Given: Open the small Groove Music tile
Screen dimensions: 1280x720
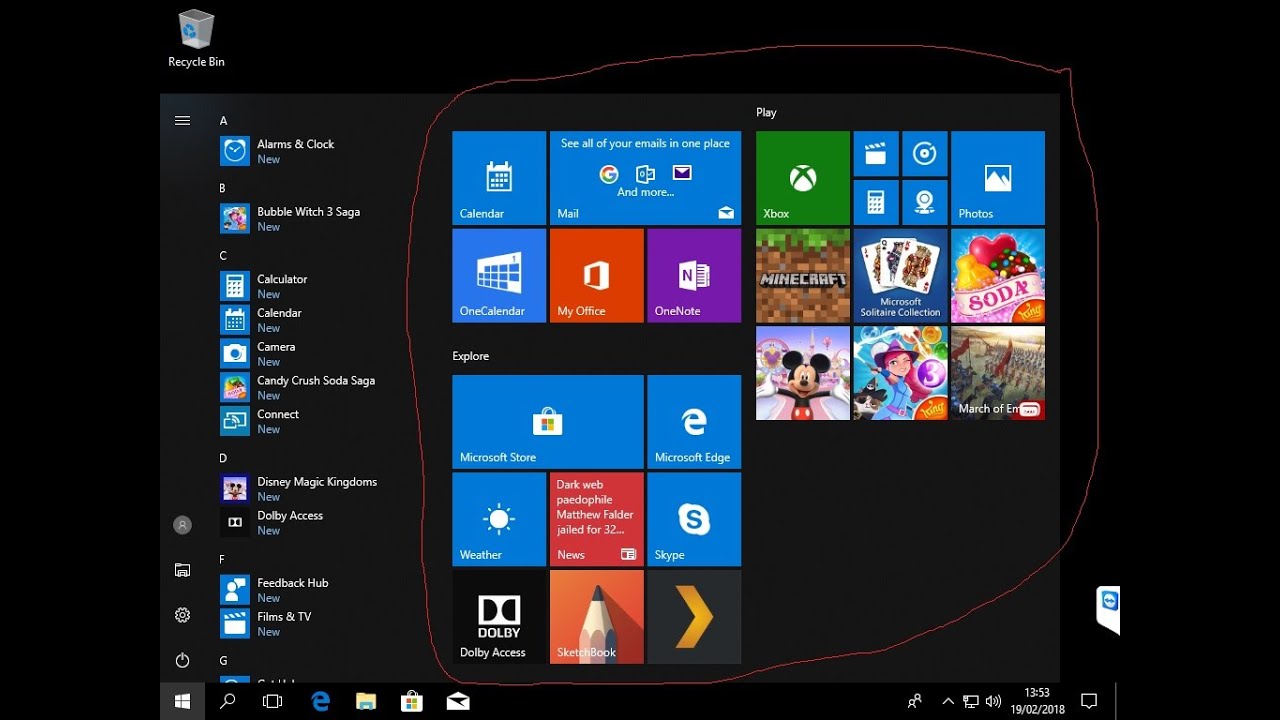Looking at the screenshot, I should pos(925,153).
